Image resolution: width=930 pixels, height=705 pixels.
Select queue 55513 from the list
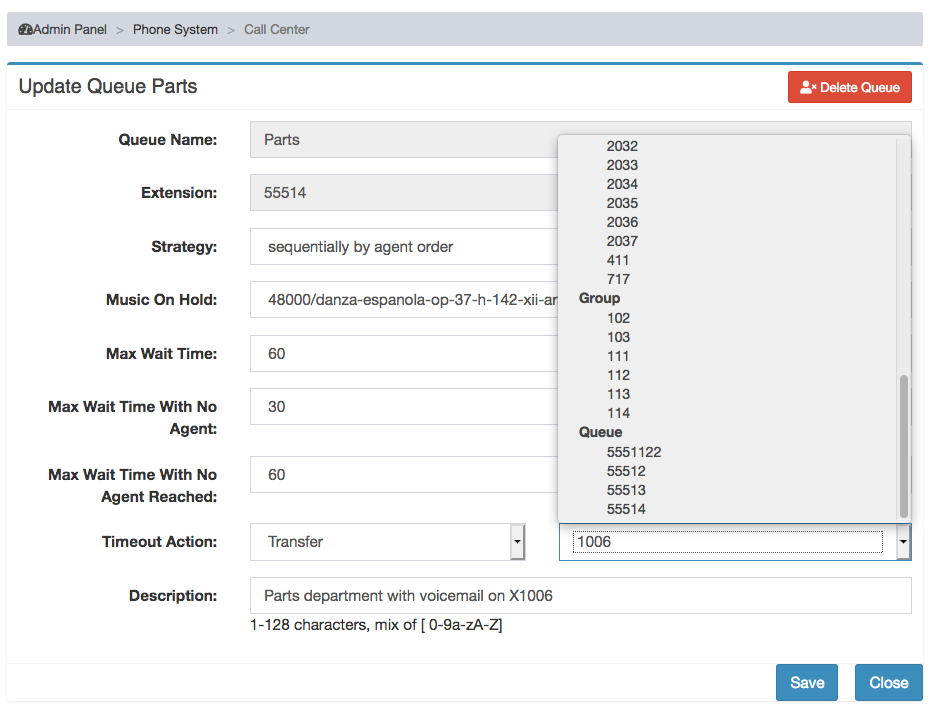click(626, 490)
